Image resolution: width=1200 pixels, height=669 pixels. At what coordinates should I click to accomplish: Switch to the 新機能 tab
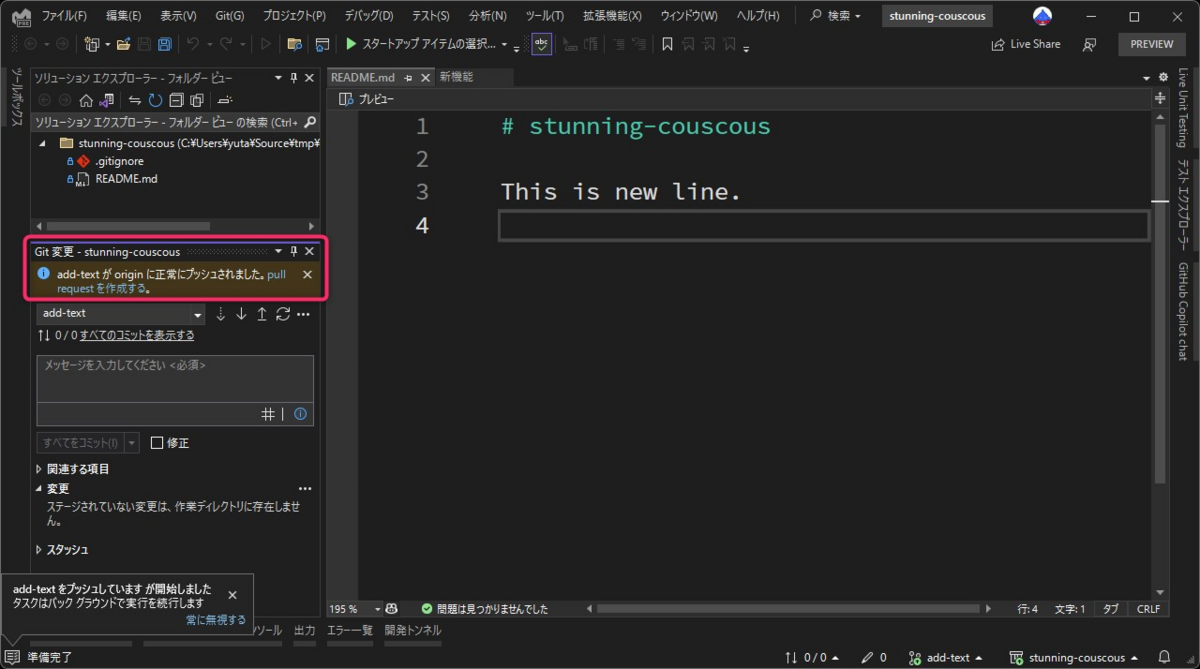click(x=456, y=77)
